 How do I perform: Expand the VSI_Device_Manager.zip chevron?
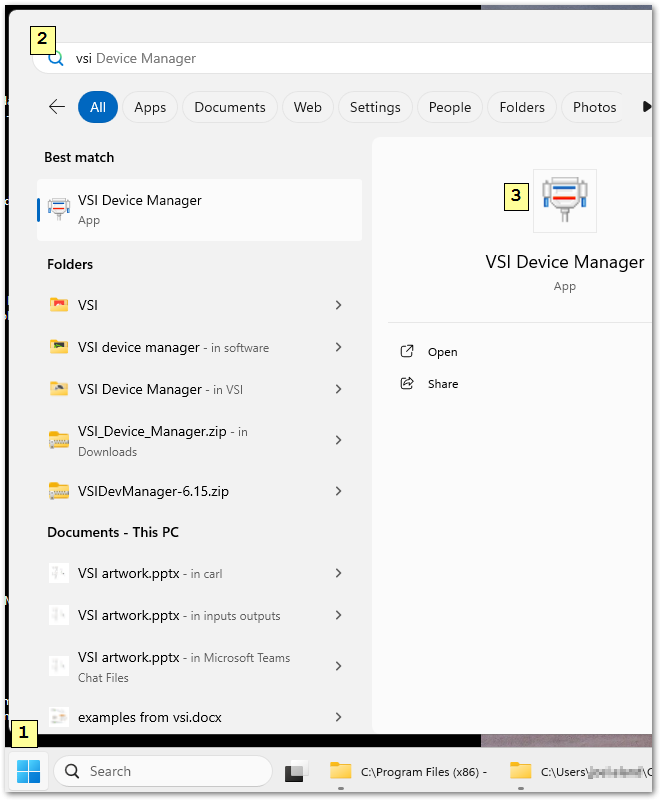[338, 440]
